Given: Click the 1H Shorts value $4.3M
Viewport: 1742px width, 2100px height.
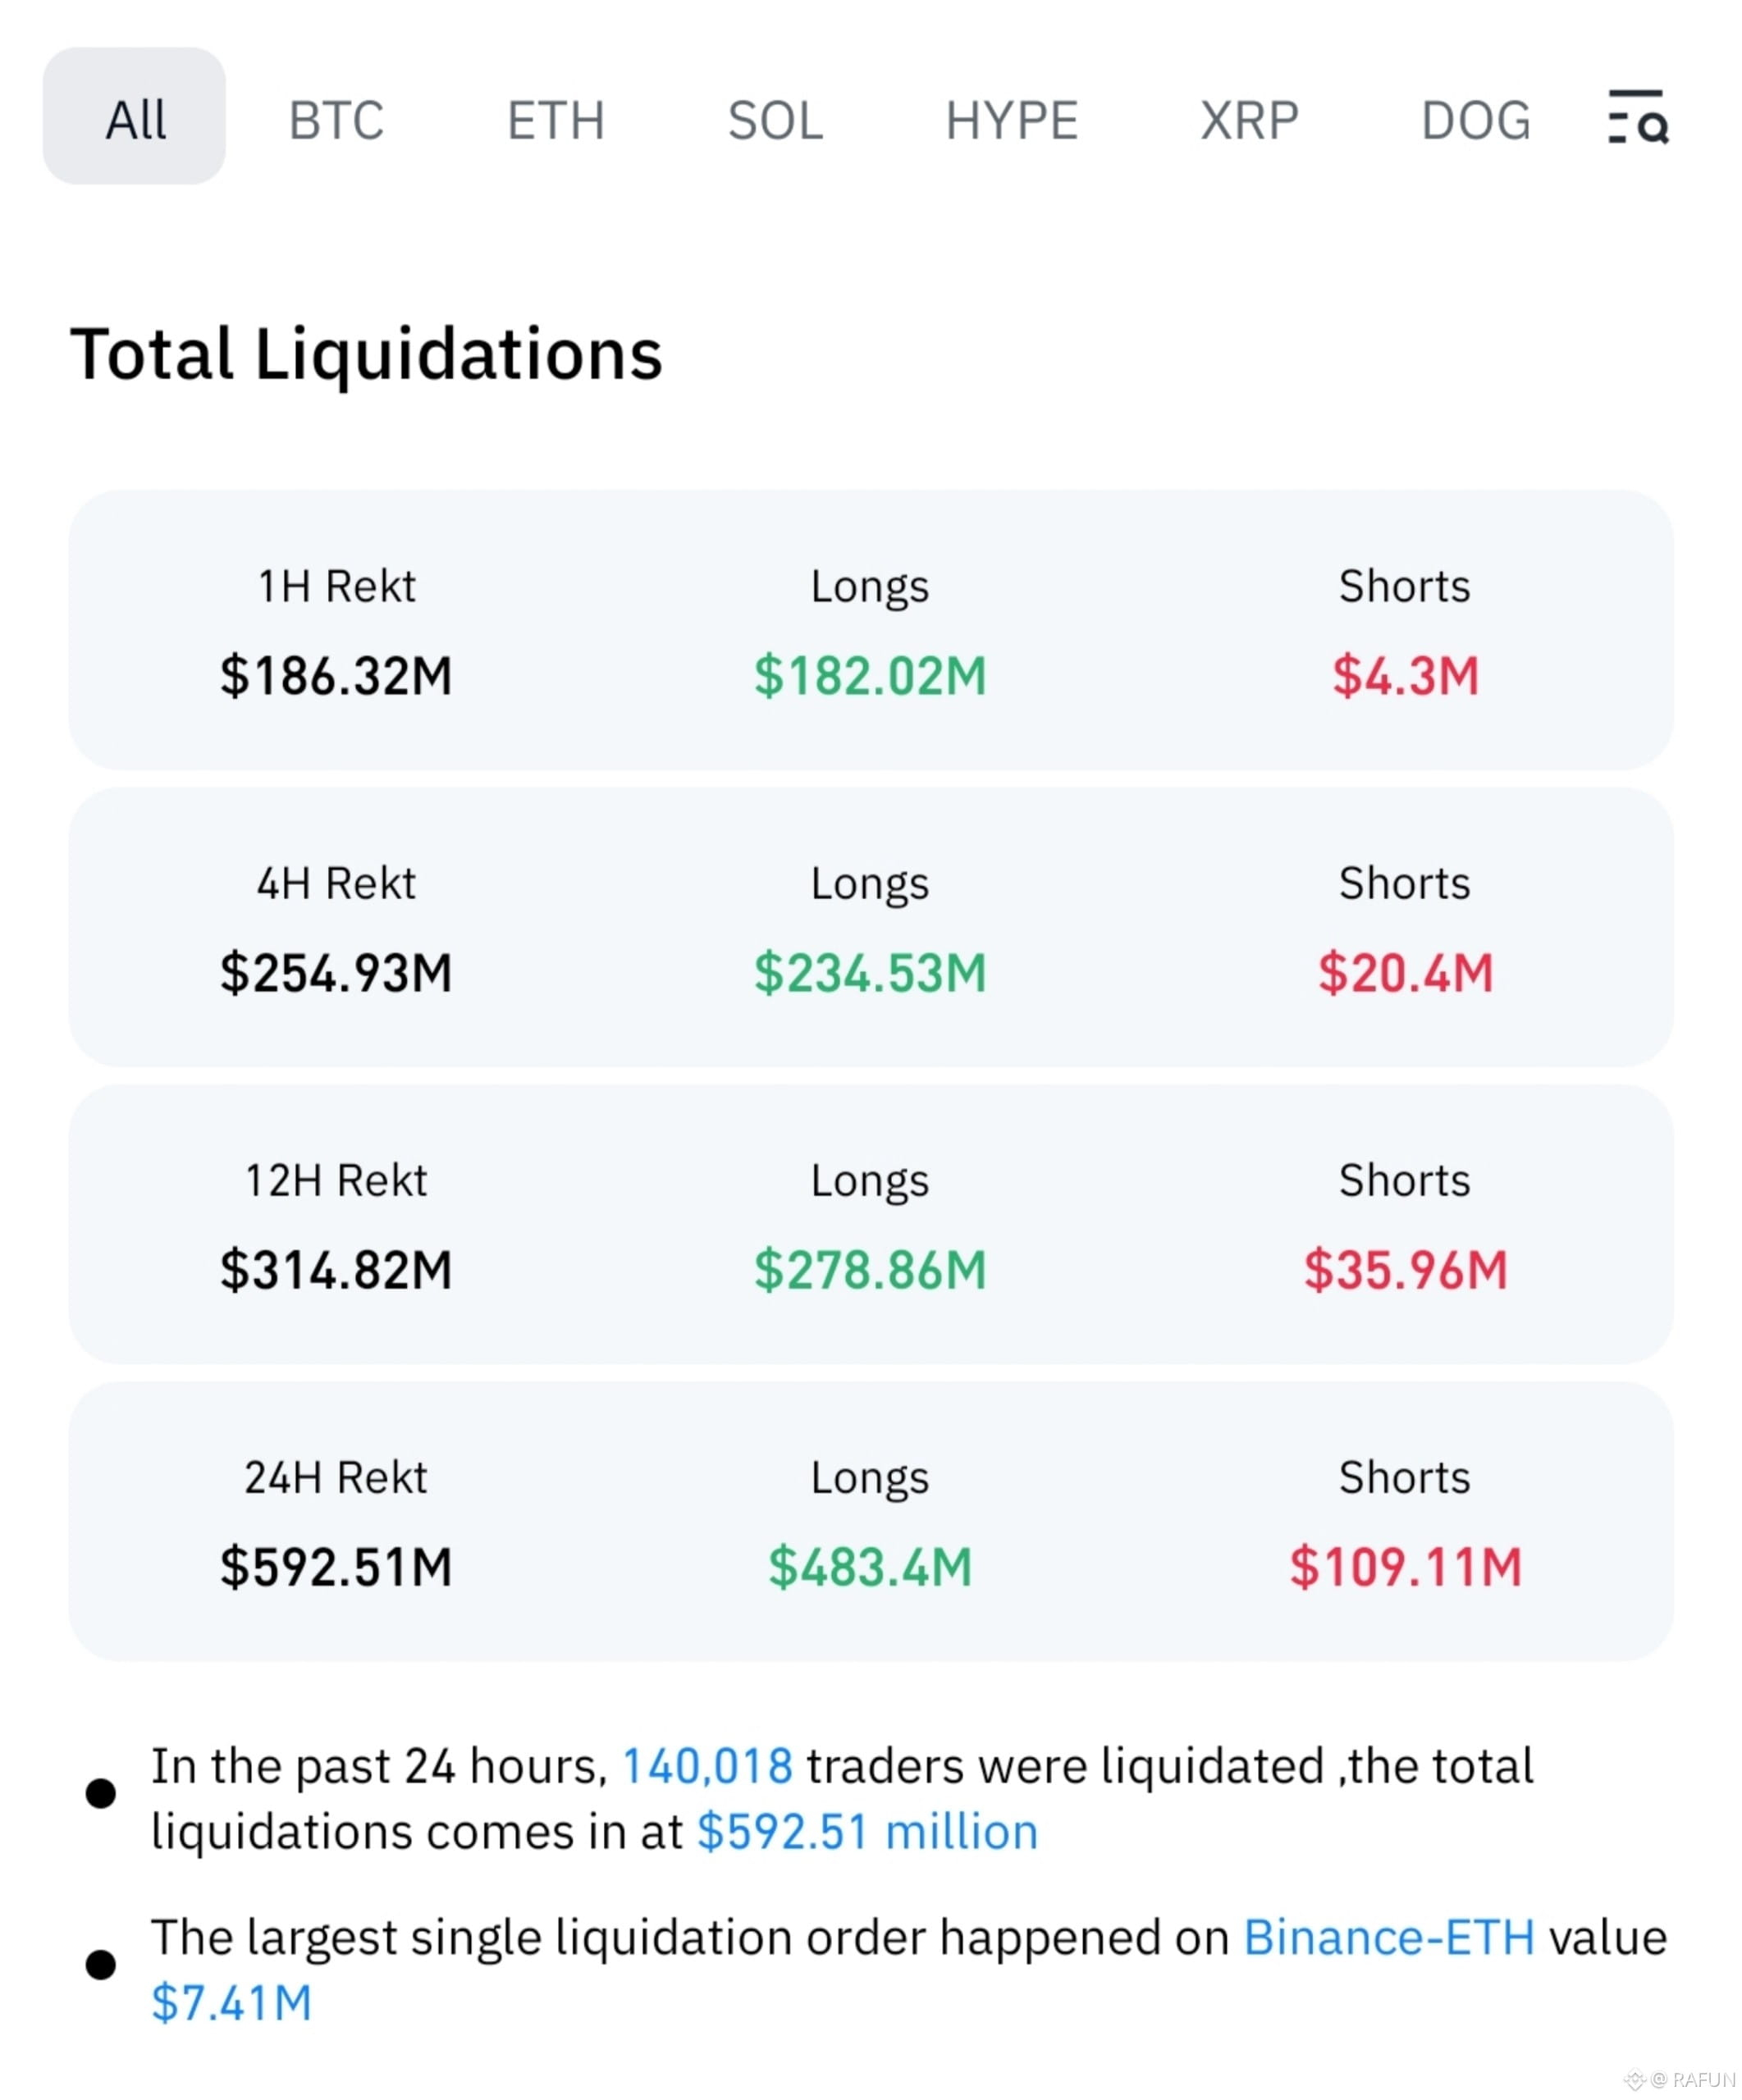Looking at the screenshot, I should pos(1405,675).
